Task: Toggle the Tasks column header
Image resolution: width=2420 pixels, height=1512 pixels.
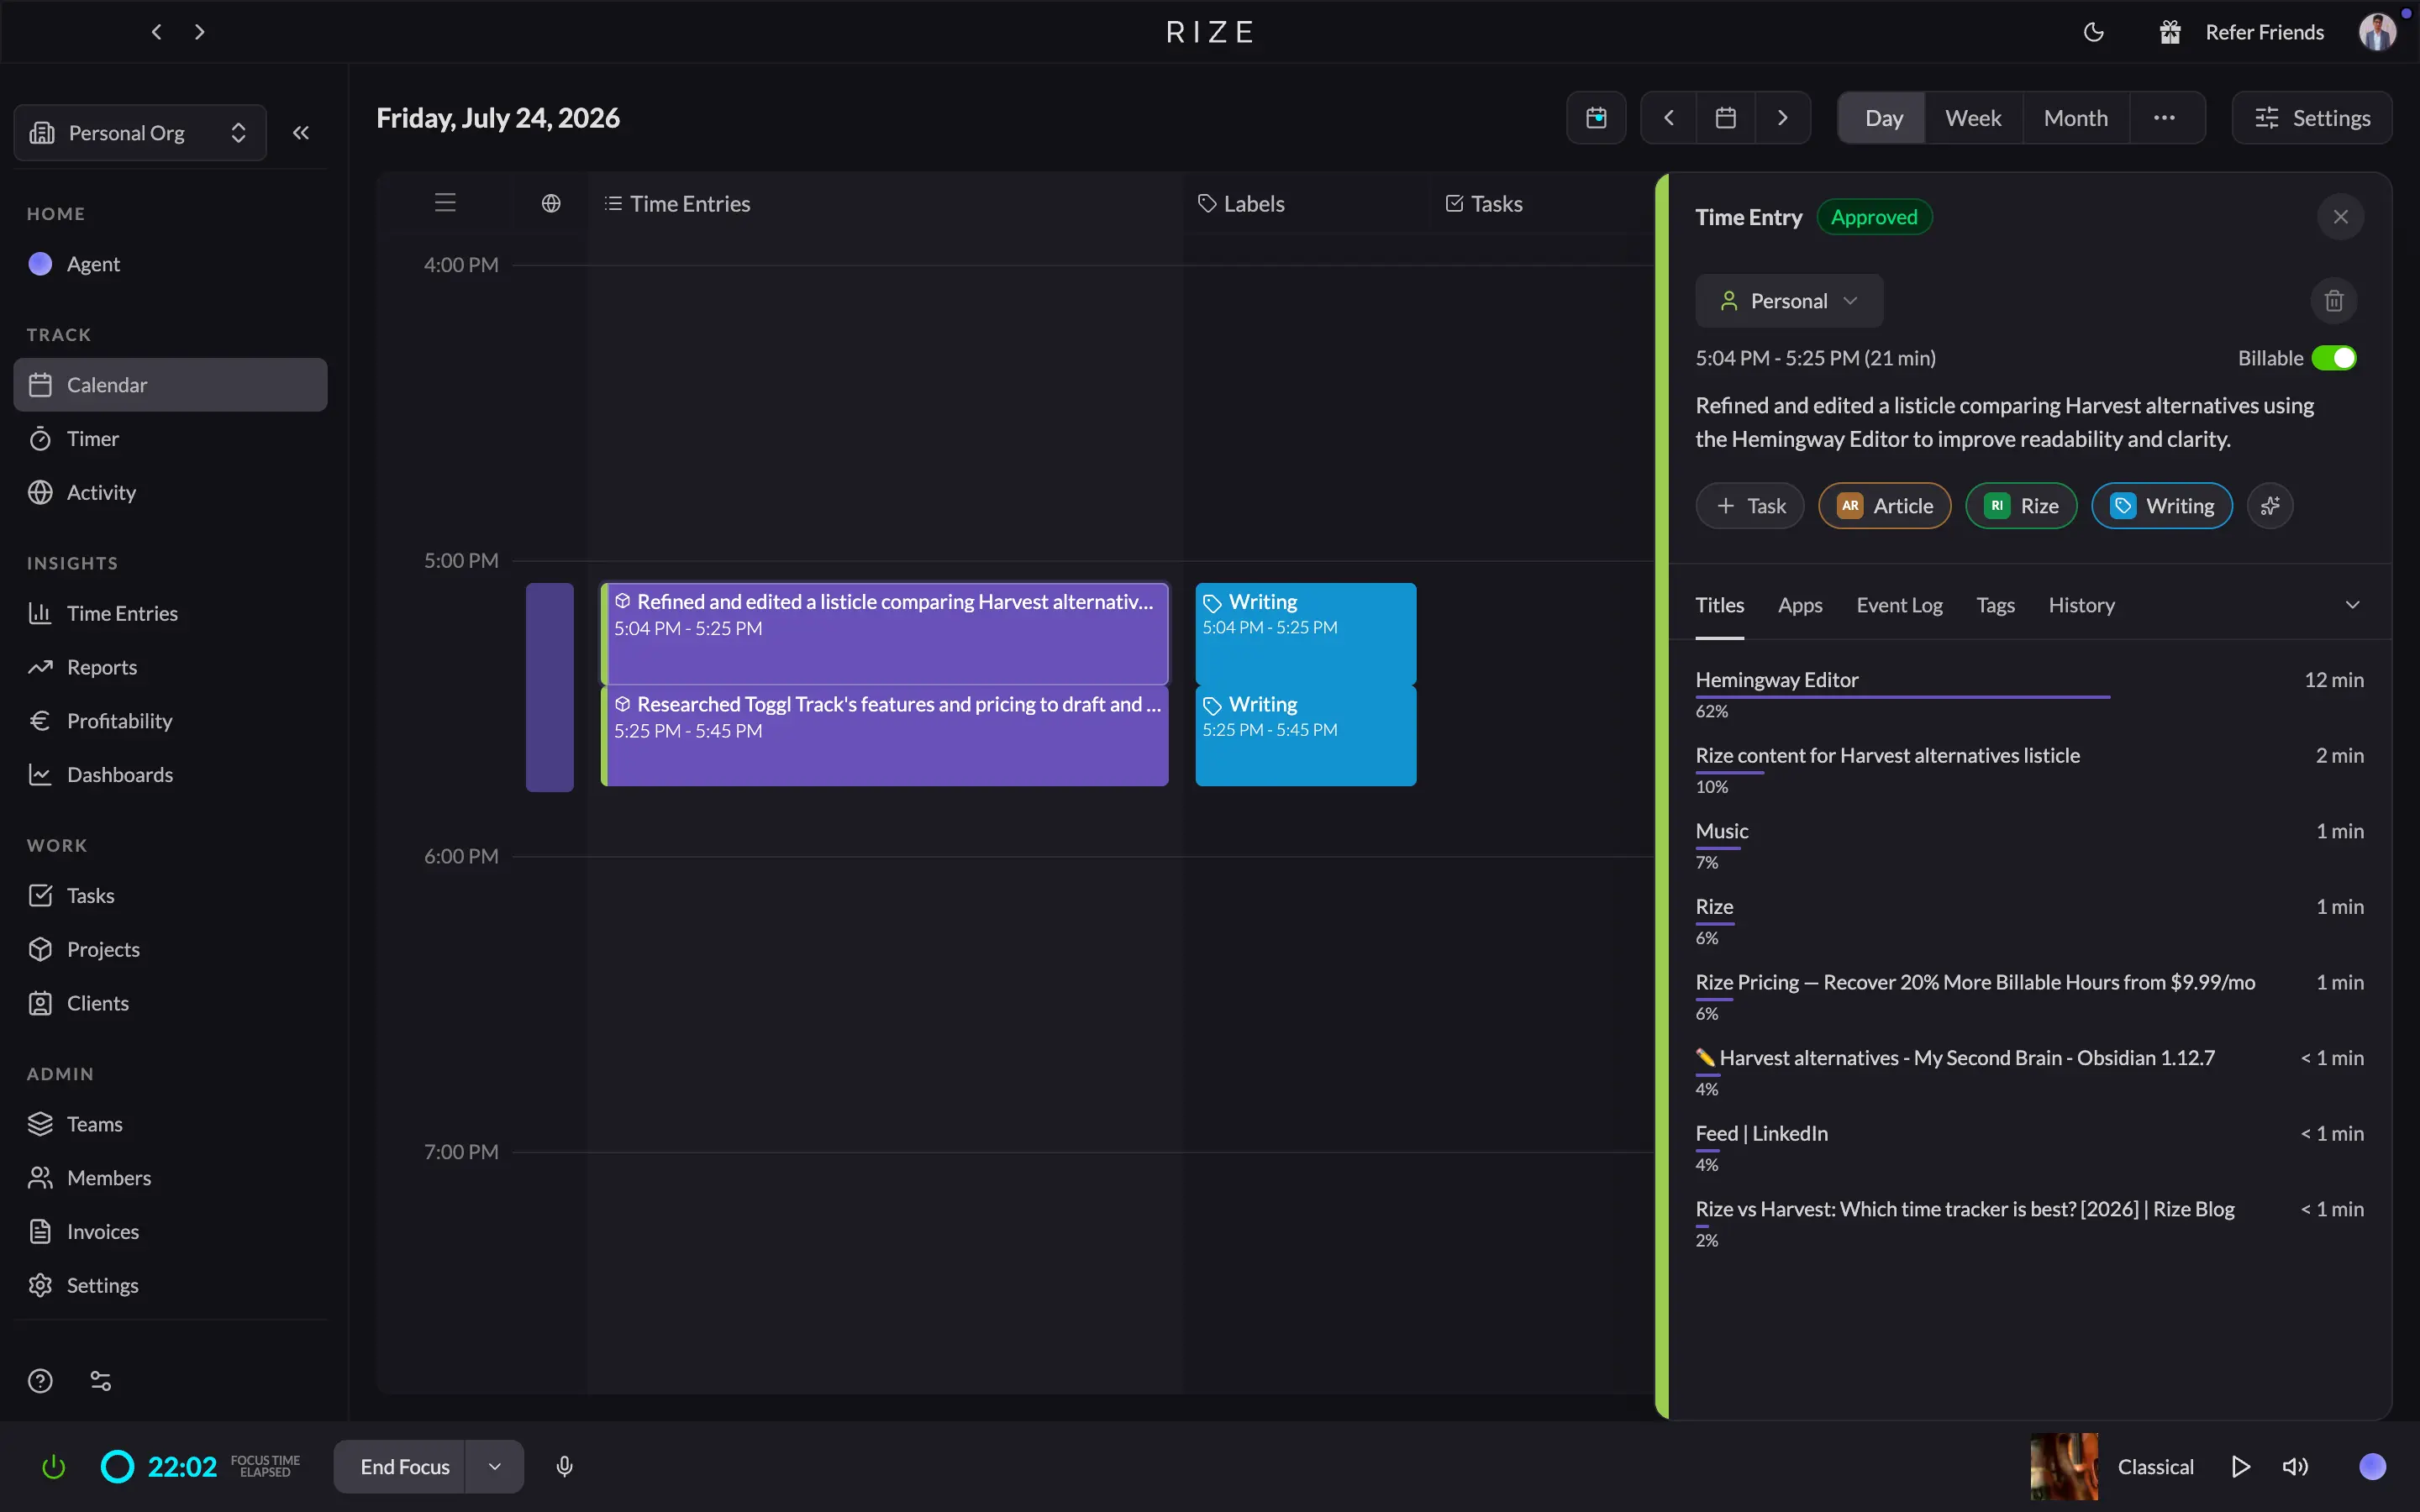Action: click(1484, 204)
